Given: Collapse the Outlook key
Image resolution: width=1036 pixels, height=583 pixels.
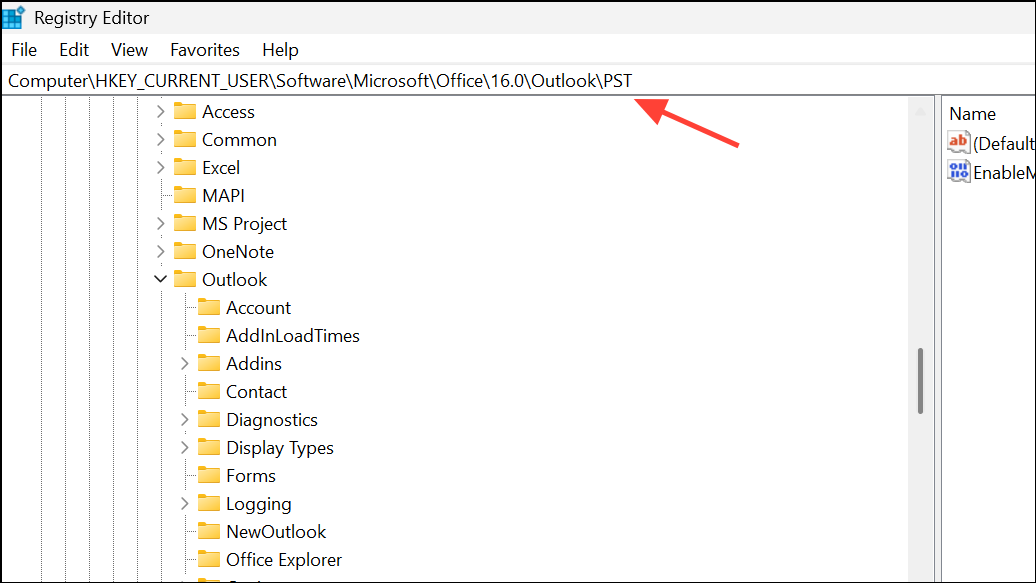Looking at the screenshot, I should pos(161,279).
